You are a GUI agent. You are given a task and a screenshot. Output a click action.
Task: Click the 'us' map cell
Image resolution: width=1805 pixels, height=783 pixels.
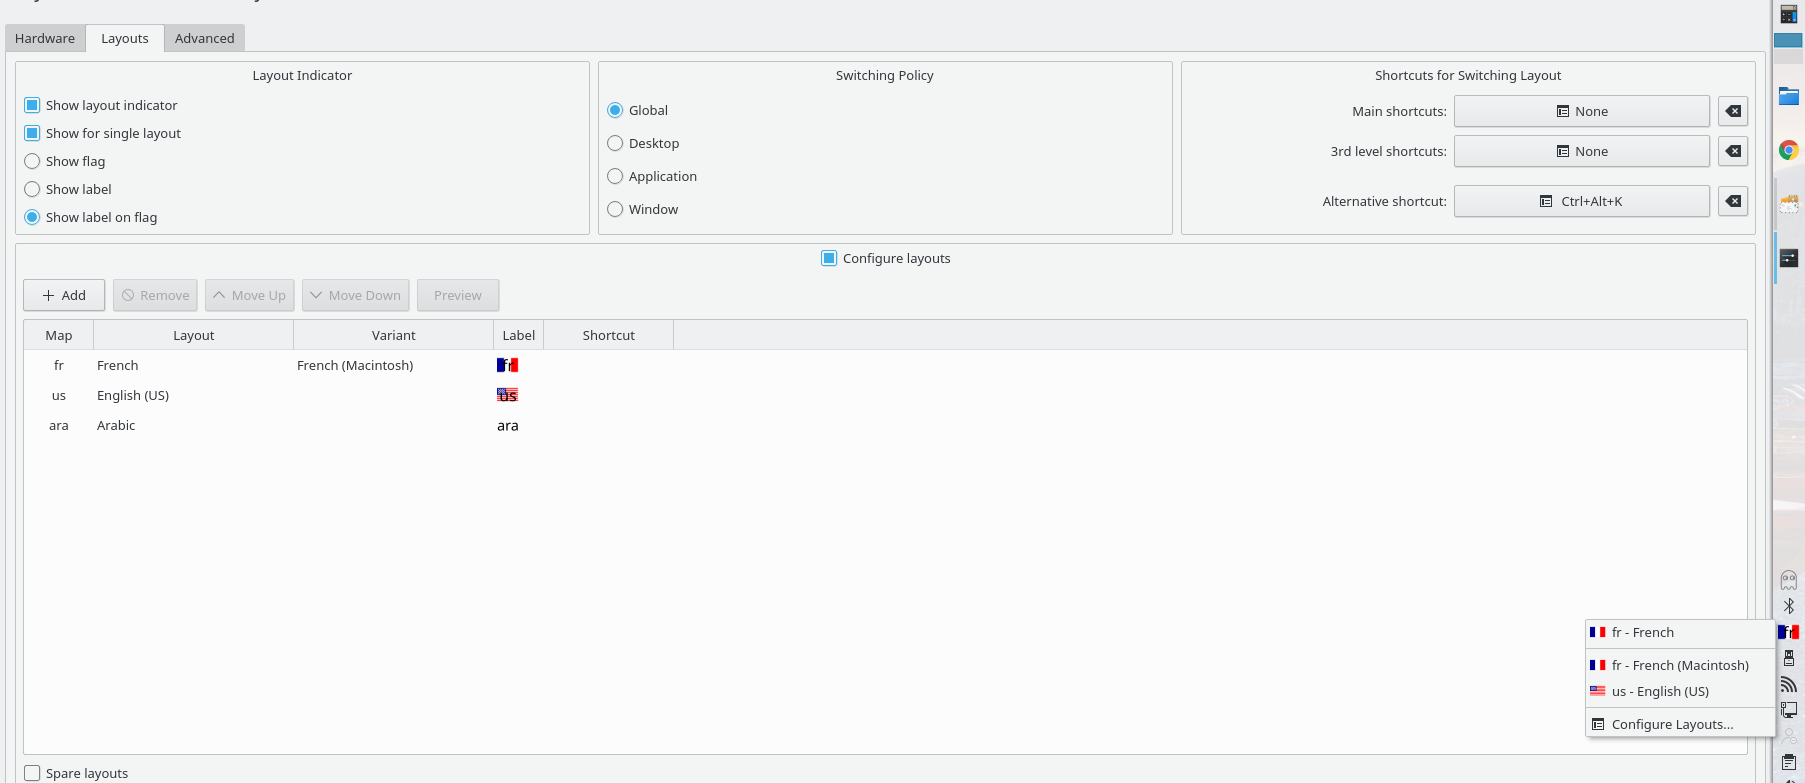pyautogui.click(x=59, y=395)
